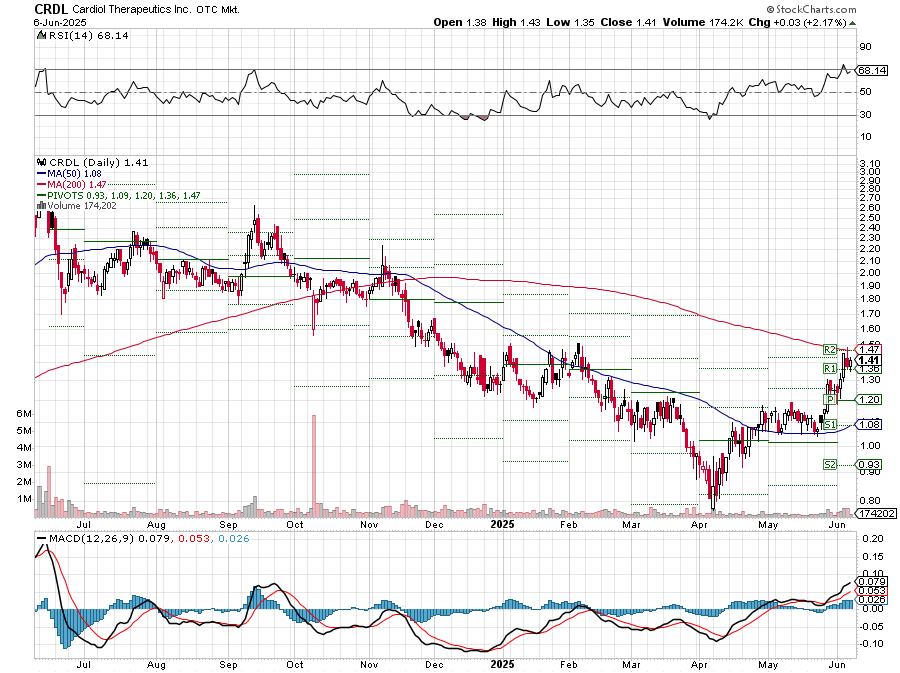Click the 6M volume axis label

point(24,414)
